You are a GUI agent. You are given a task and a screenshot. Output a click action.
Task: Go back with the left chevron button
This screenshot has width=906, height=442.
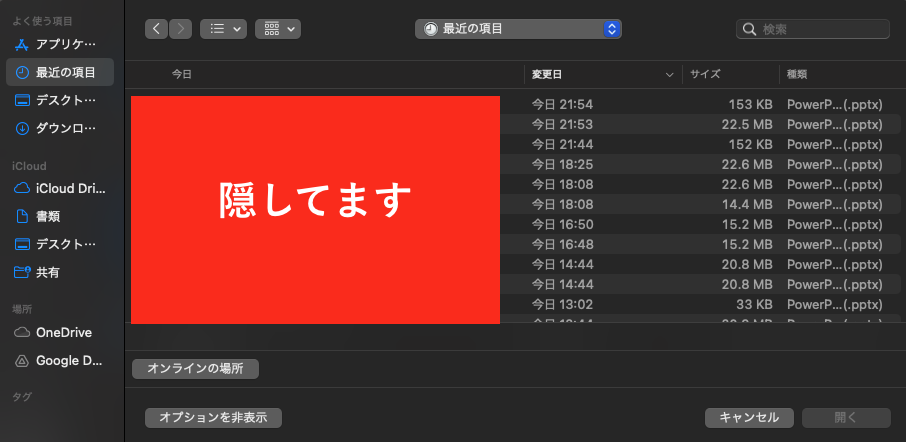tap(156, 29)
